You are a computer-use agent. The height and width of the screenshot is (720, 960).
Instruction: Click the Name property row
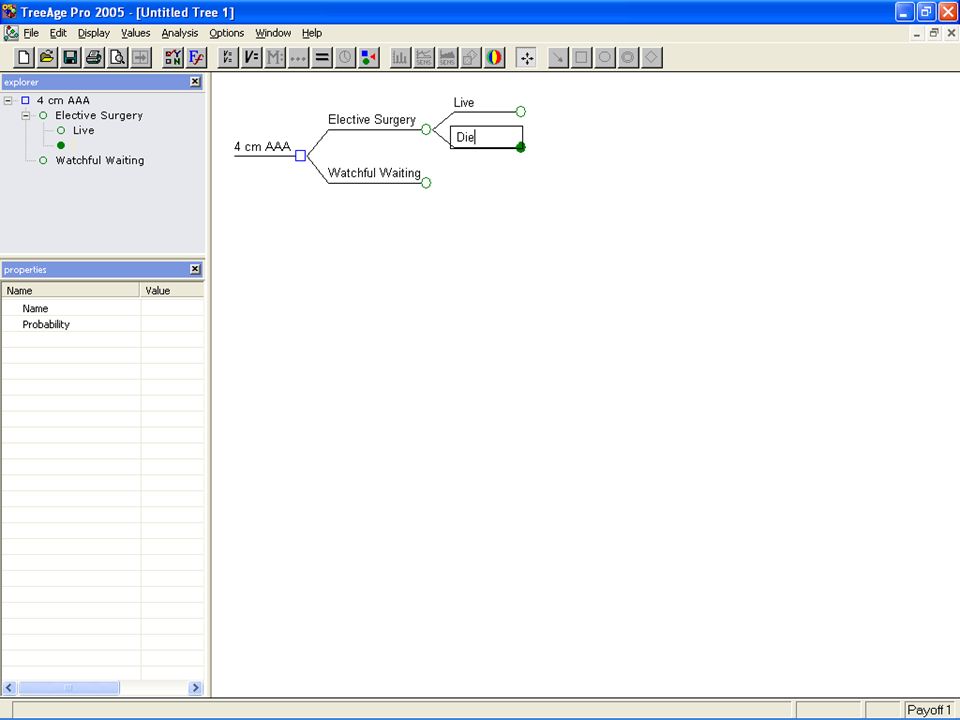(103, 309)
